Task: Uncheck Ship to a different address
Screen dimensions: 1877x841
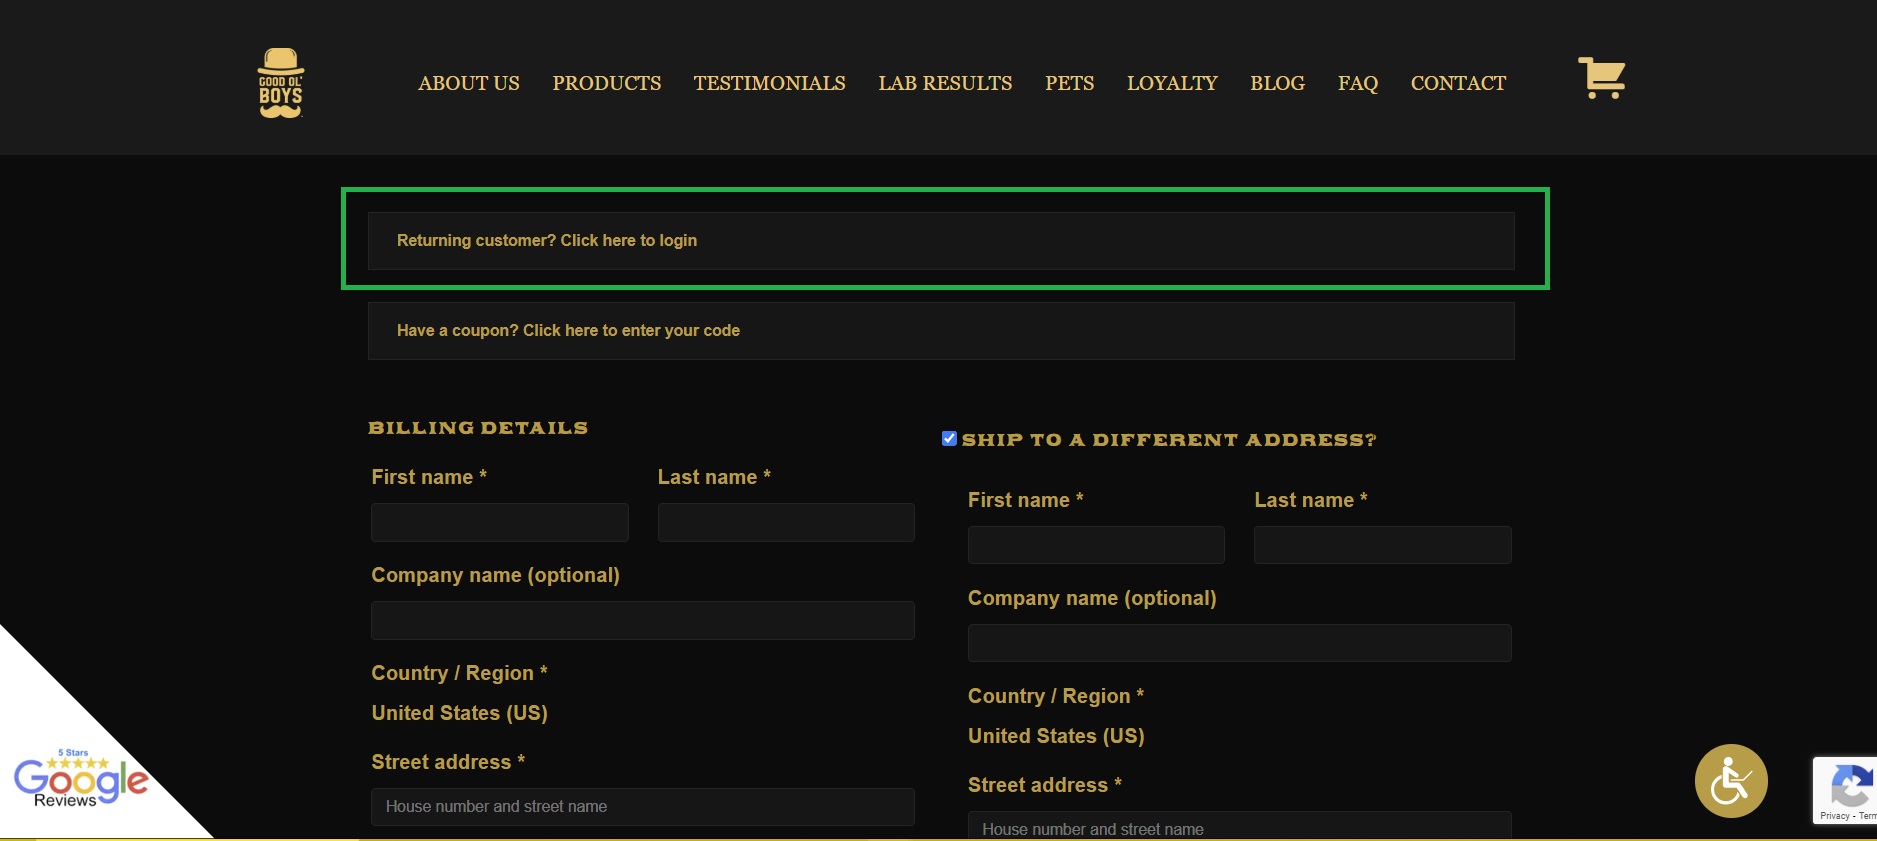Action: 949,439
